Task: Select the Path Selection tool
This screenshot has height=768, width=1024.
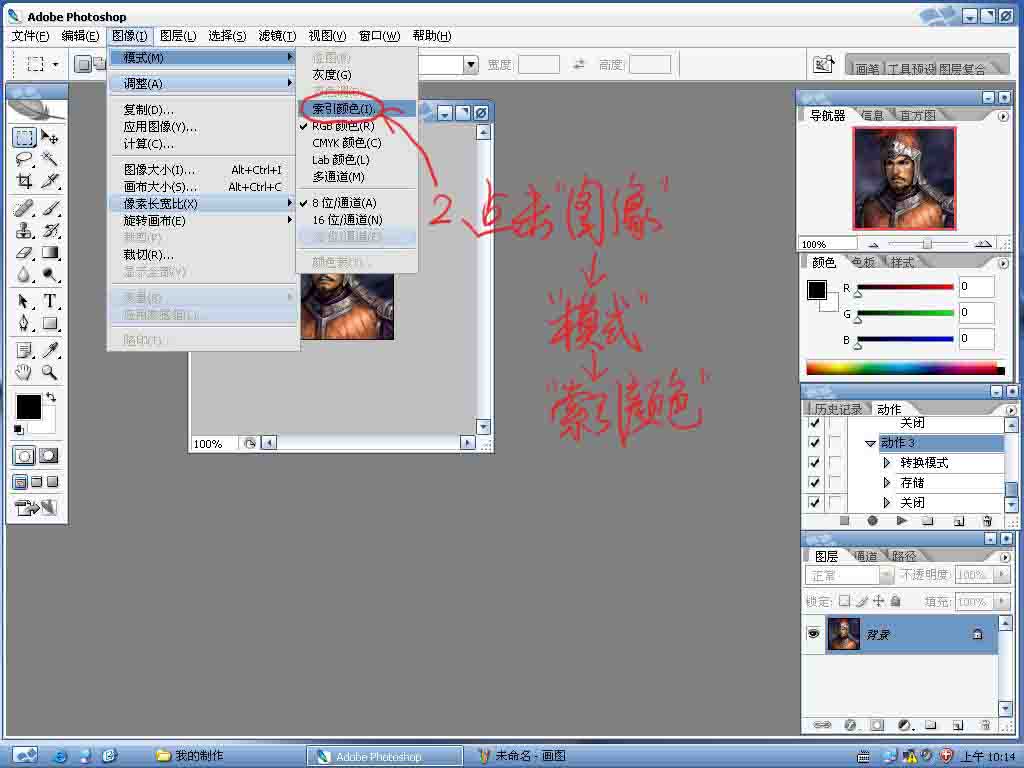Action: click(24, 301)
